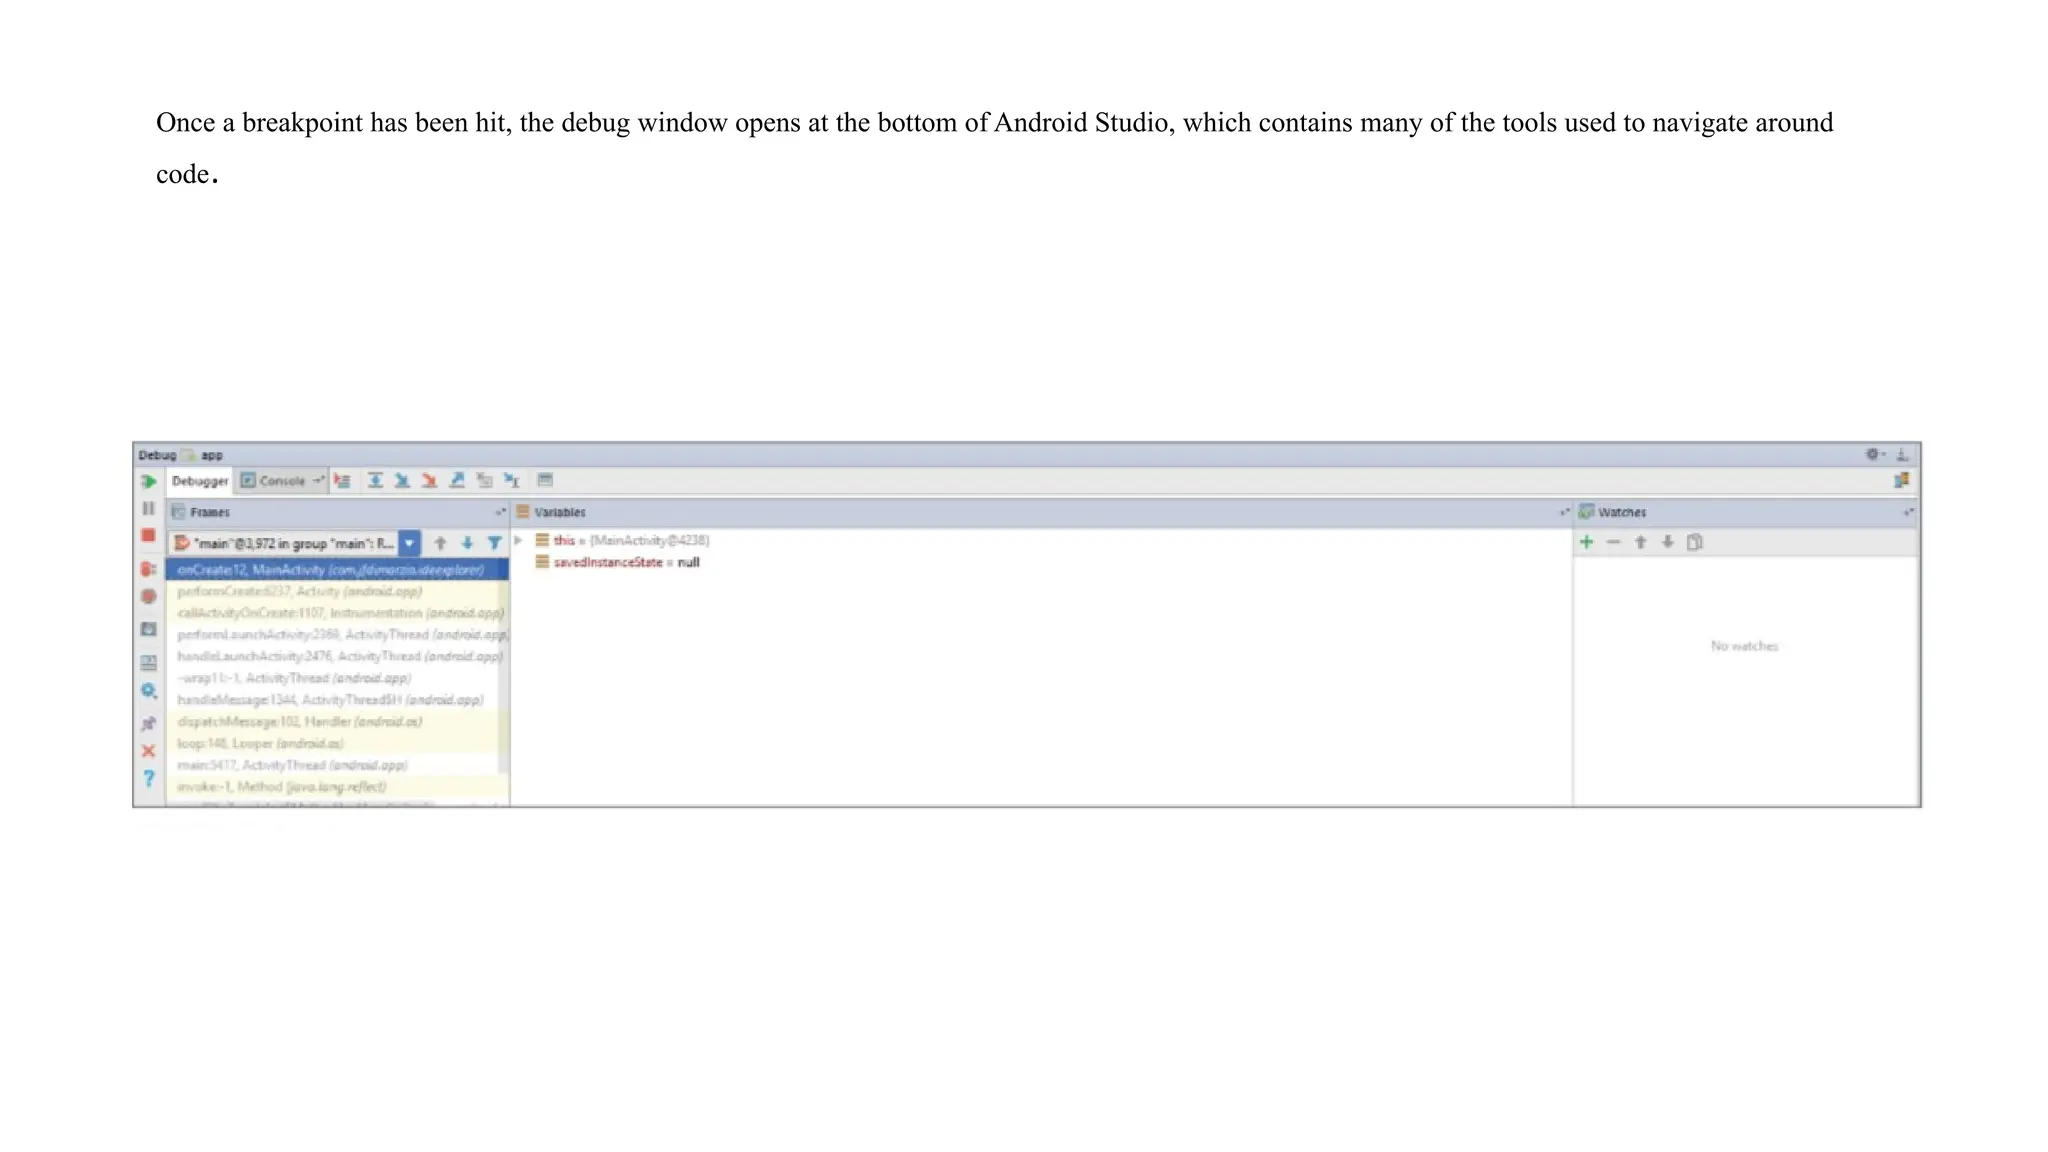This screenshot has height=1152, width=2048.
Task: Open help with the blue question mark
Action: 149,778
